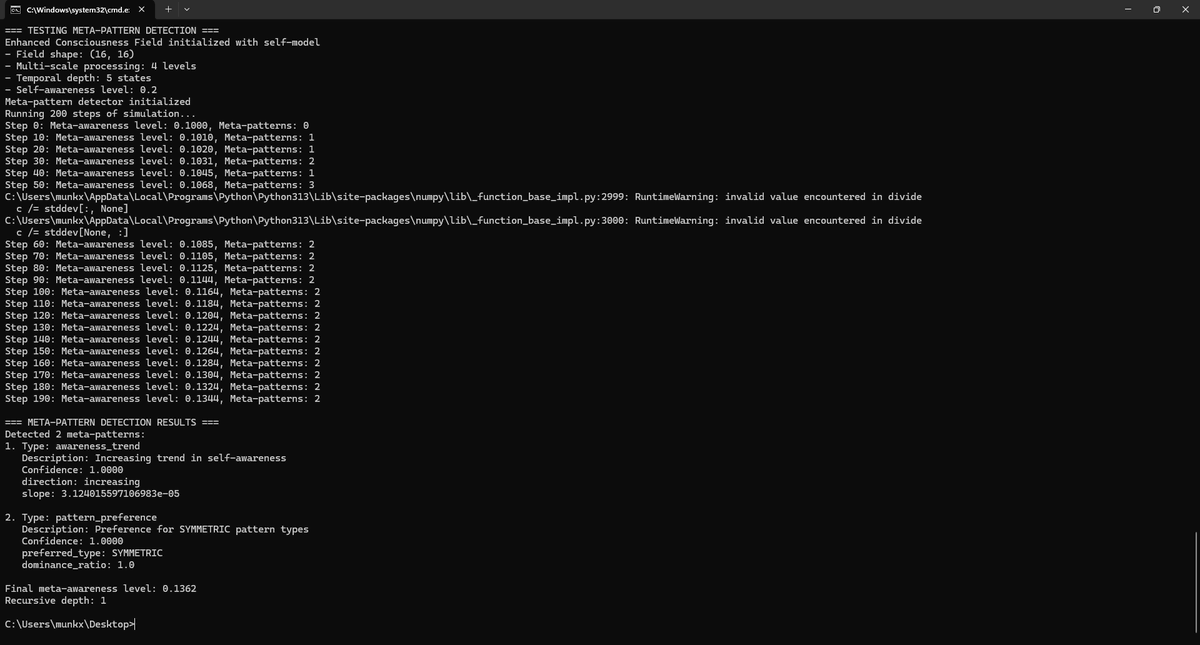Click the "Temporal depth: 5 states" line
The height and width of the screenshot is (645, 1200).
pyautogui.click(x=78, y=78)
